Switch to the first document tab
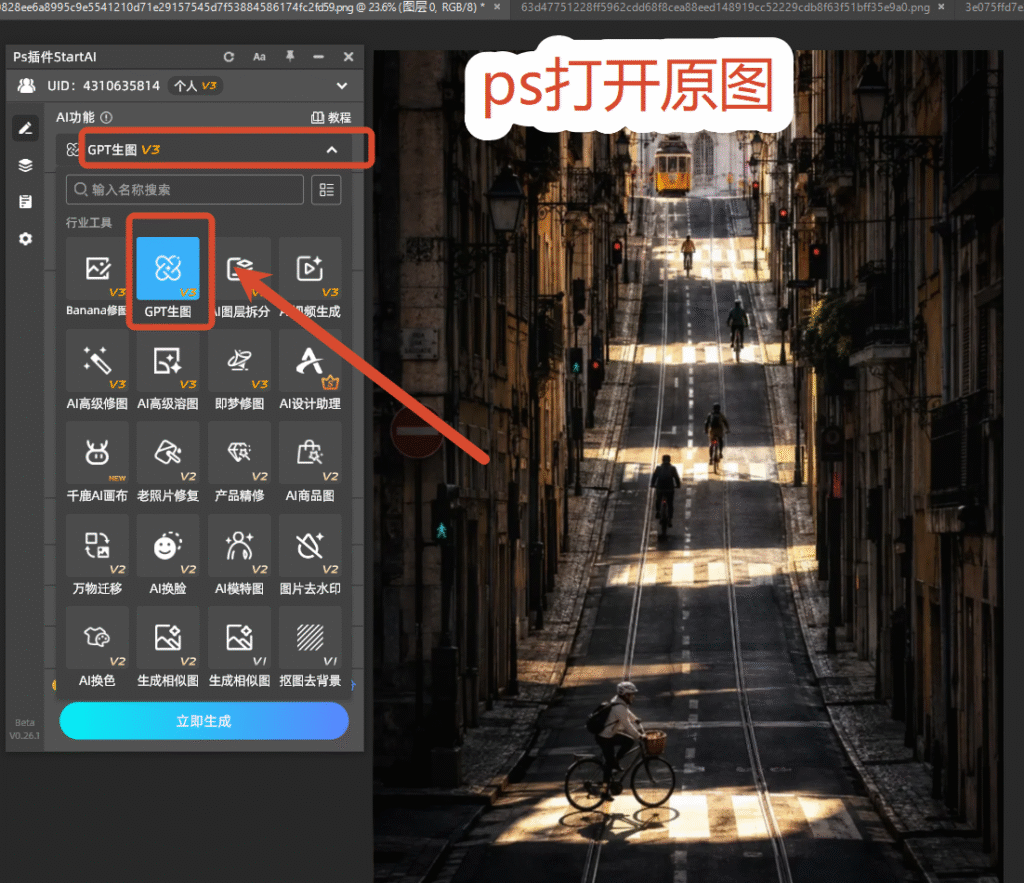The width and height of the screenshot is (1024, 883). click(242, 8)
